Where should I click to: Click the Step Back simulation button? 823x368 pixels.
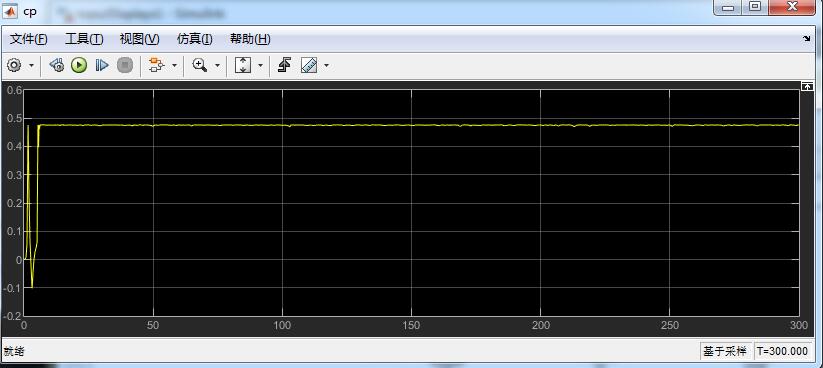click(x=56, y=66)
